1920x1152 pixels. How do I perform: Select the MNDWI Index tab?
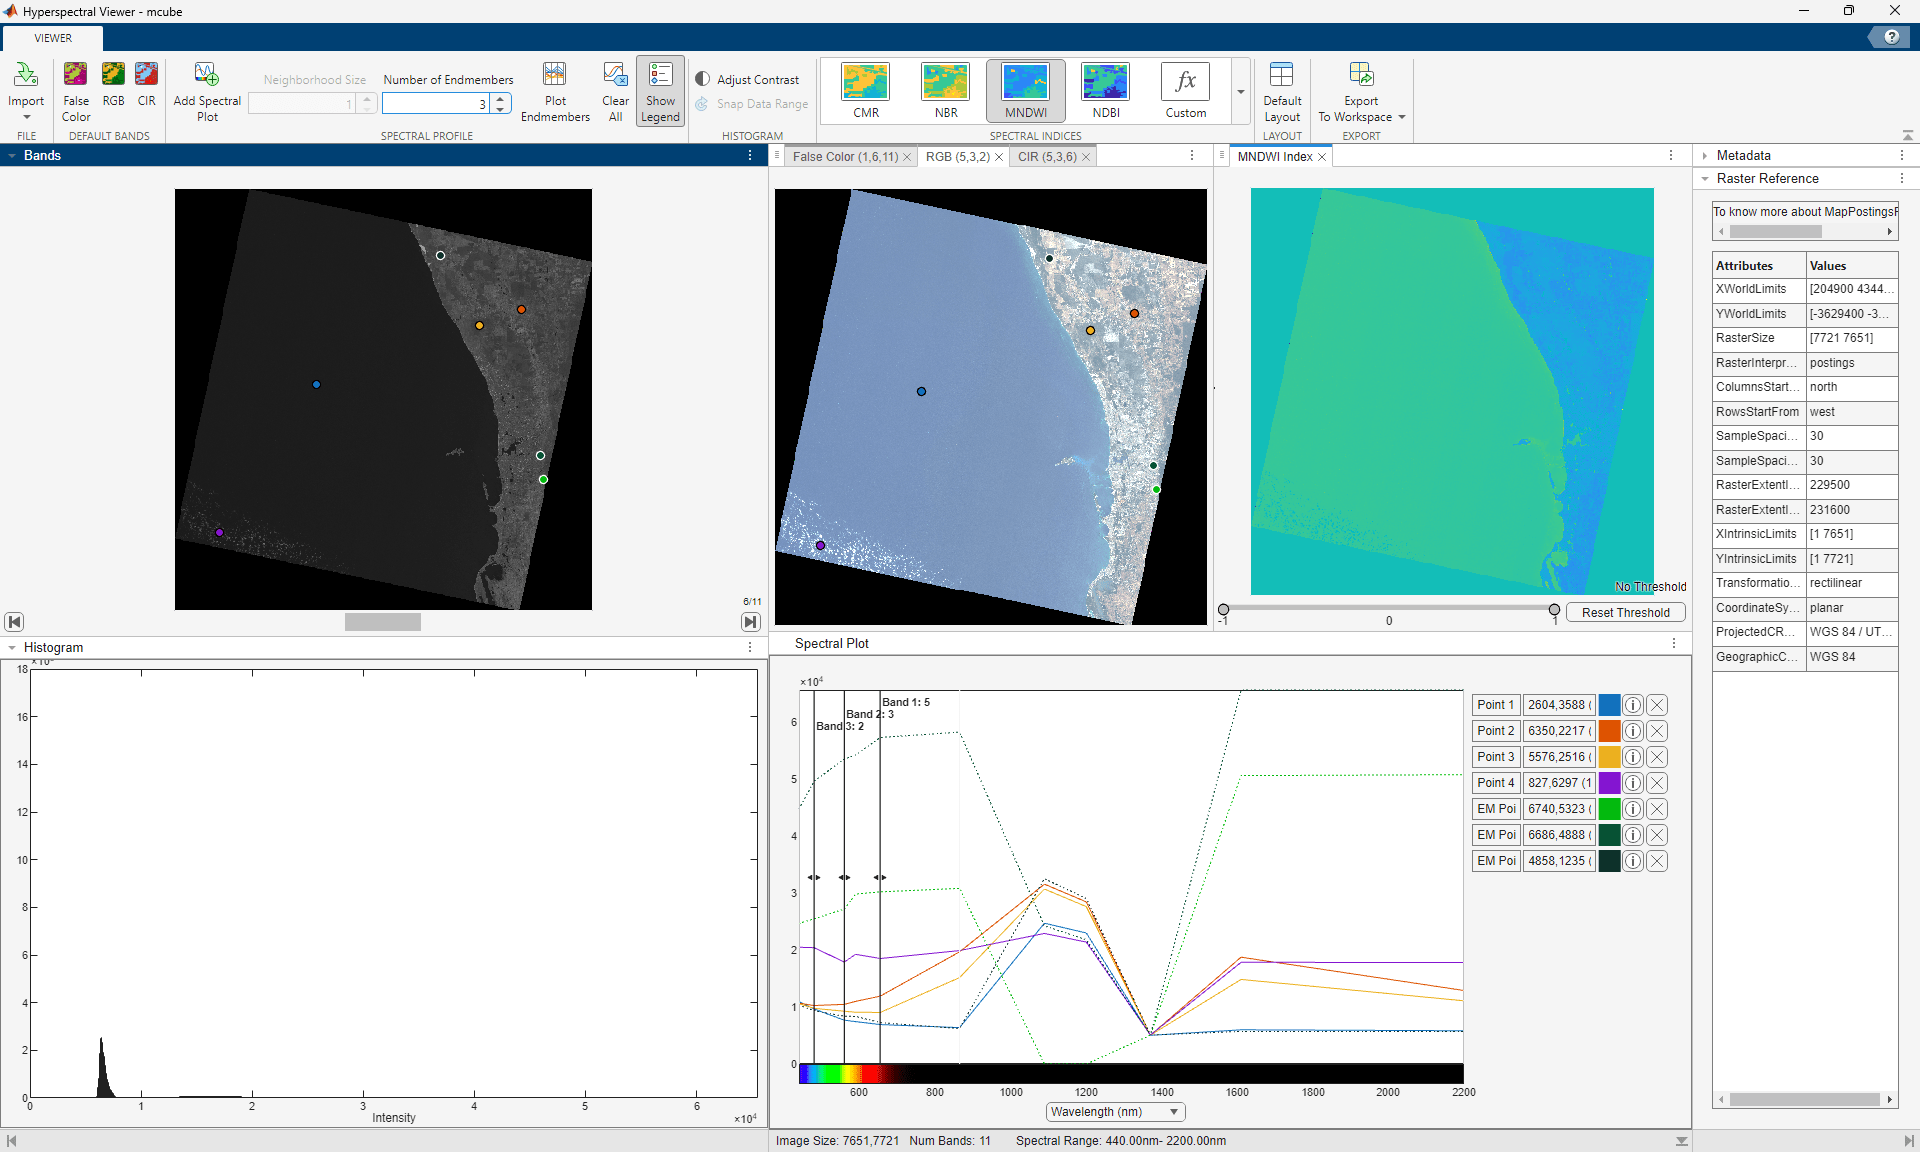1277,156
